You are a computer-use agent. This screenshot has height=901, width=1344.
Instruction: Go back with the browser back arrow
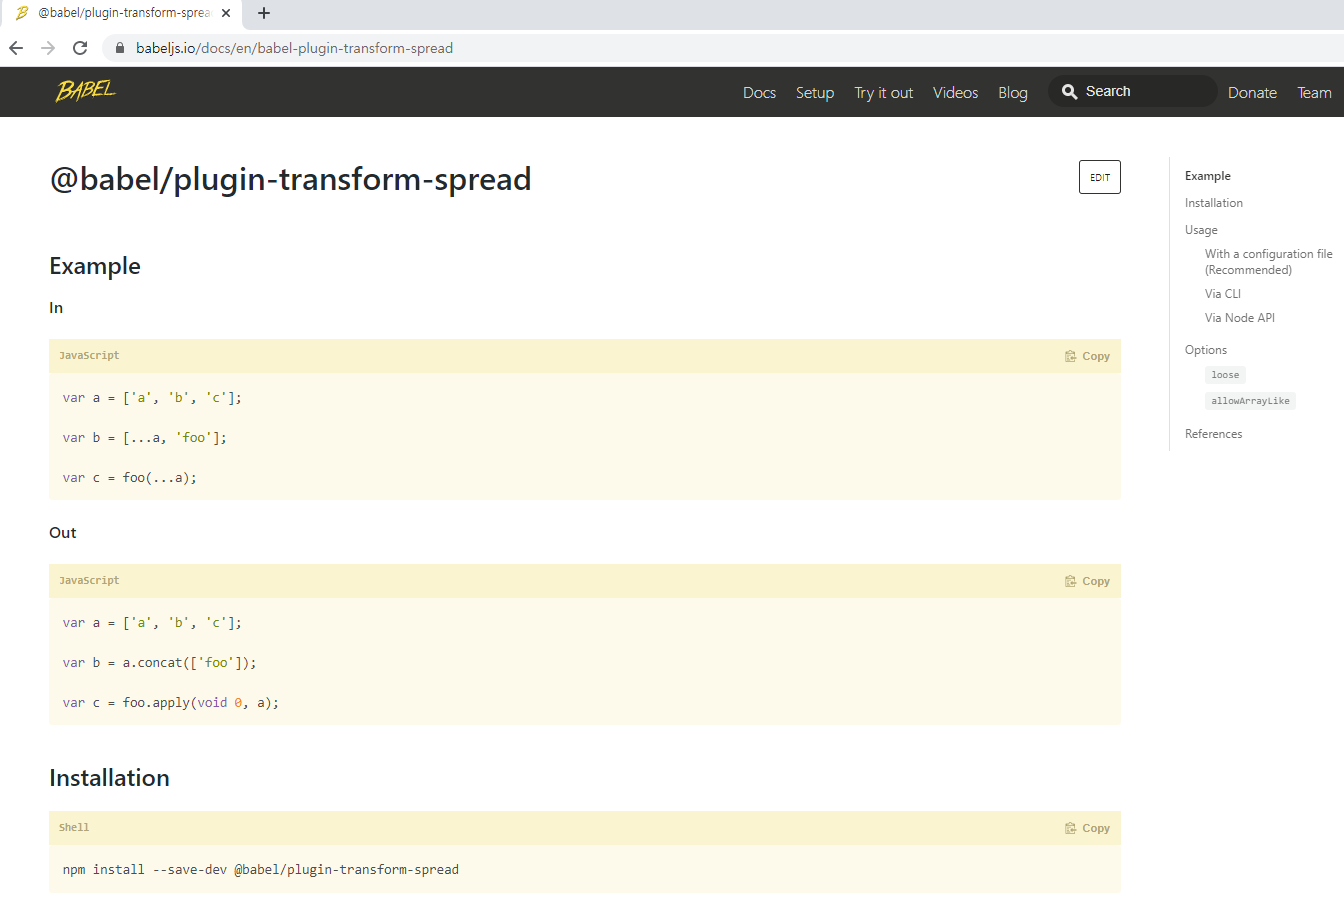(16, 48)
